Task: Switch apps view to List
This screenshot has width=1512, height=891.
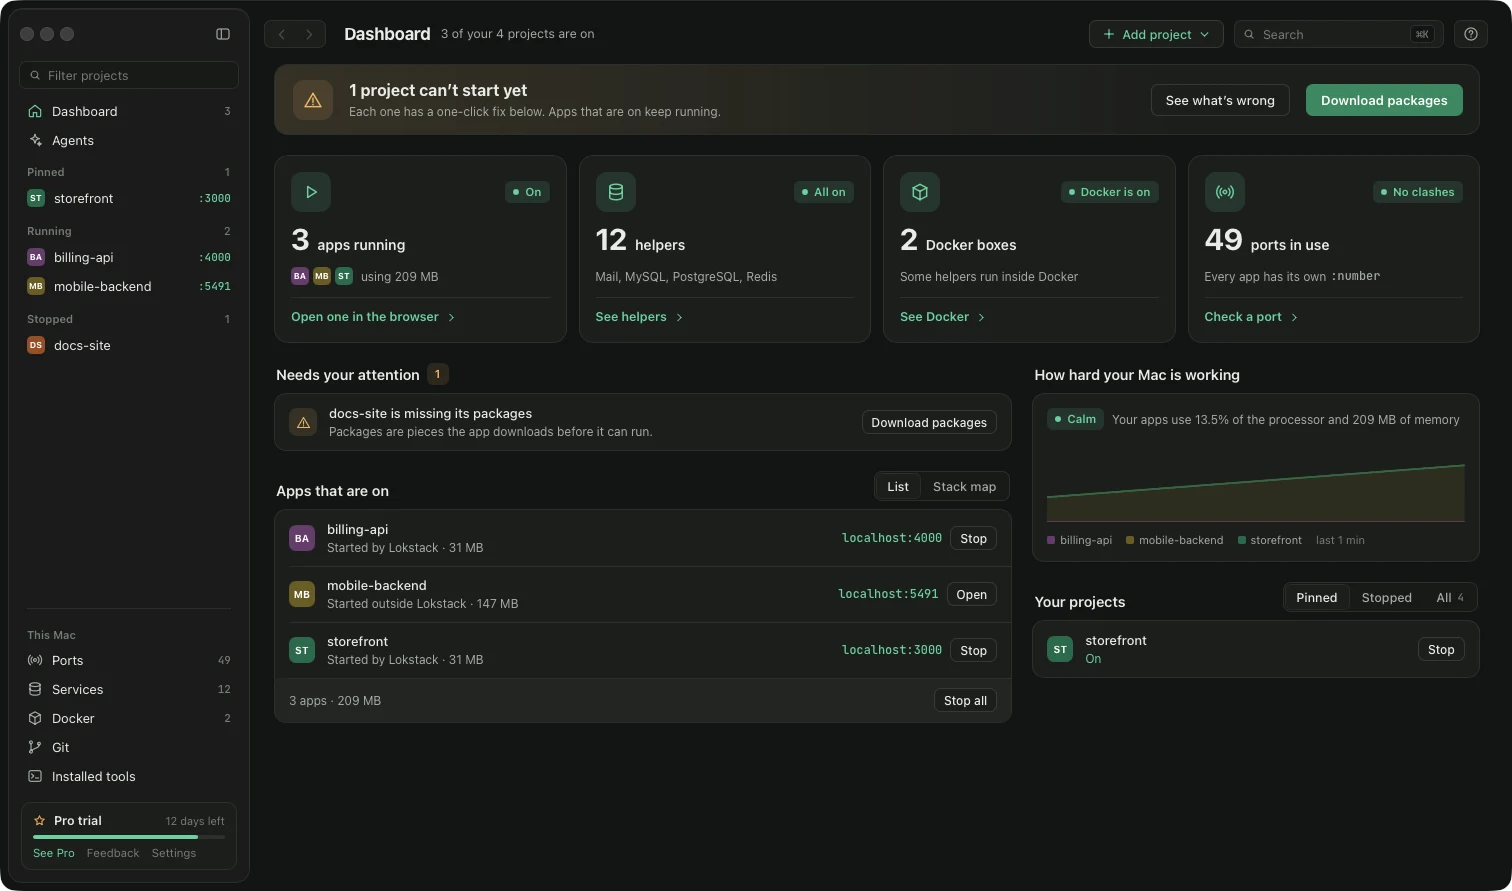Action: click(898, 487)
